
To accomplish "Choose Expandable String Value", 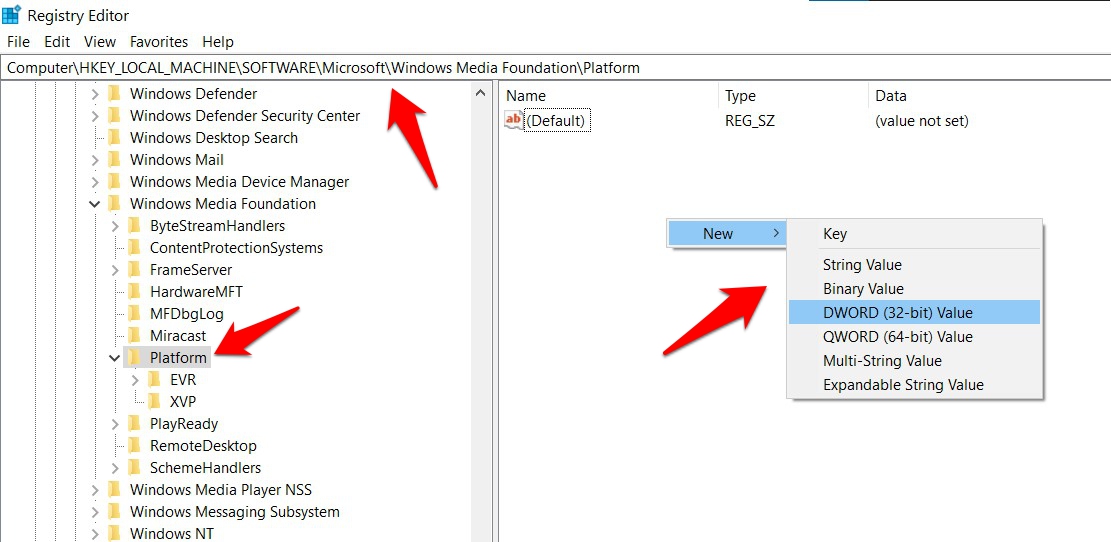I will (914, 385).
